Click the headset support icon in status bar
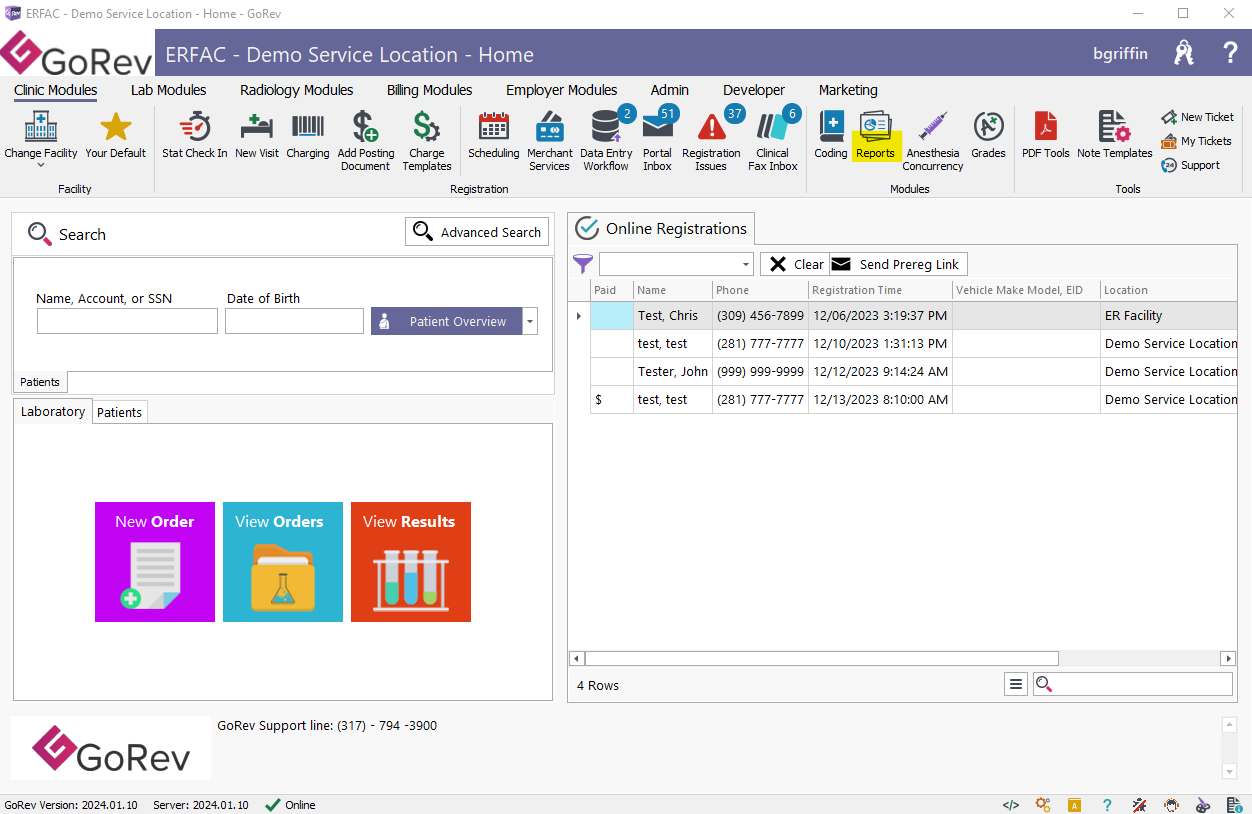Viewport: 1252px width, 814px height. [x=1171, y=805]
